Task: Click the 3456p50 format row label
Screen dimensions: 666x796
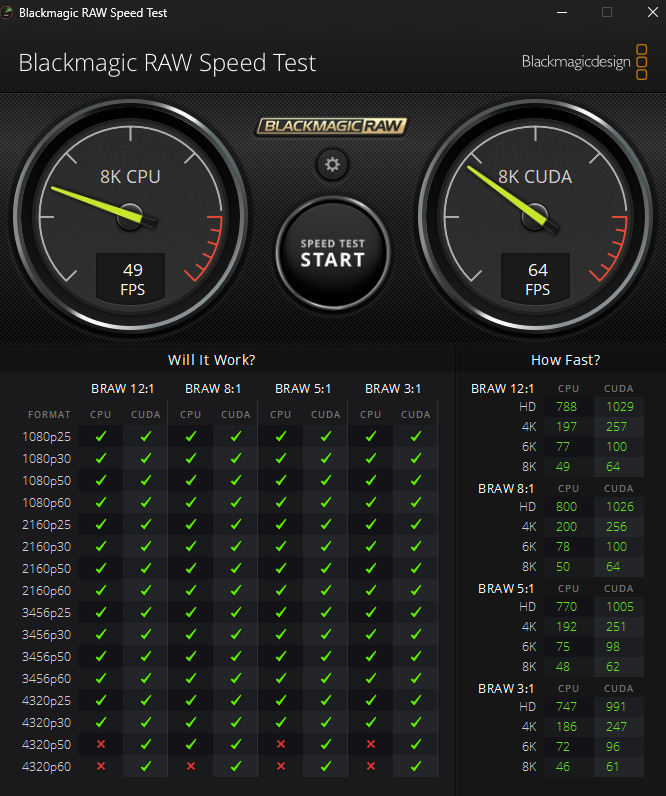Action: pos(46,656)
